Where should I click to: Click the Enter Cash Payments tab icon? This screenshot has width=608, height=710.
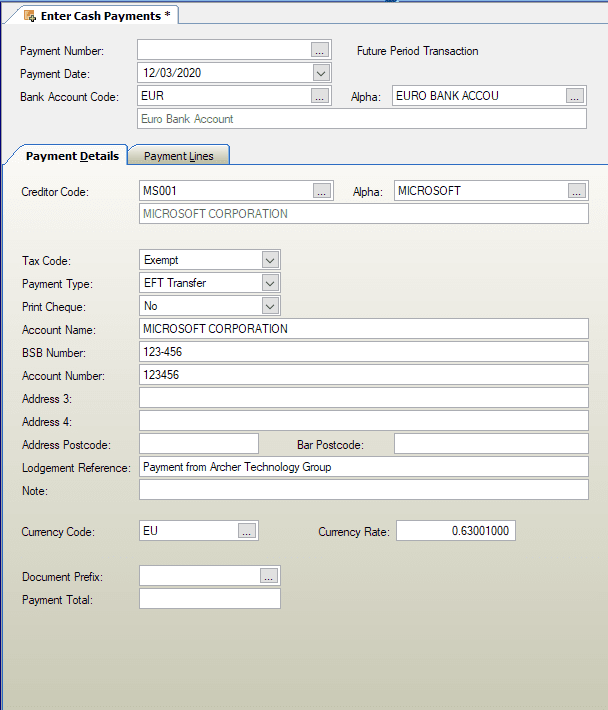coord(30,16)
